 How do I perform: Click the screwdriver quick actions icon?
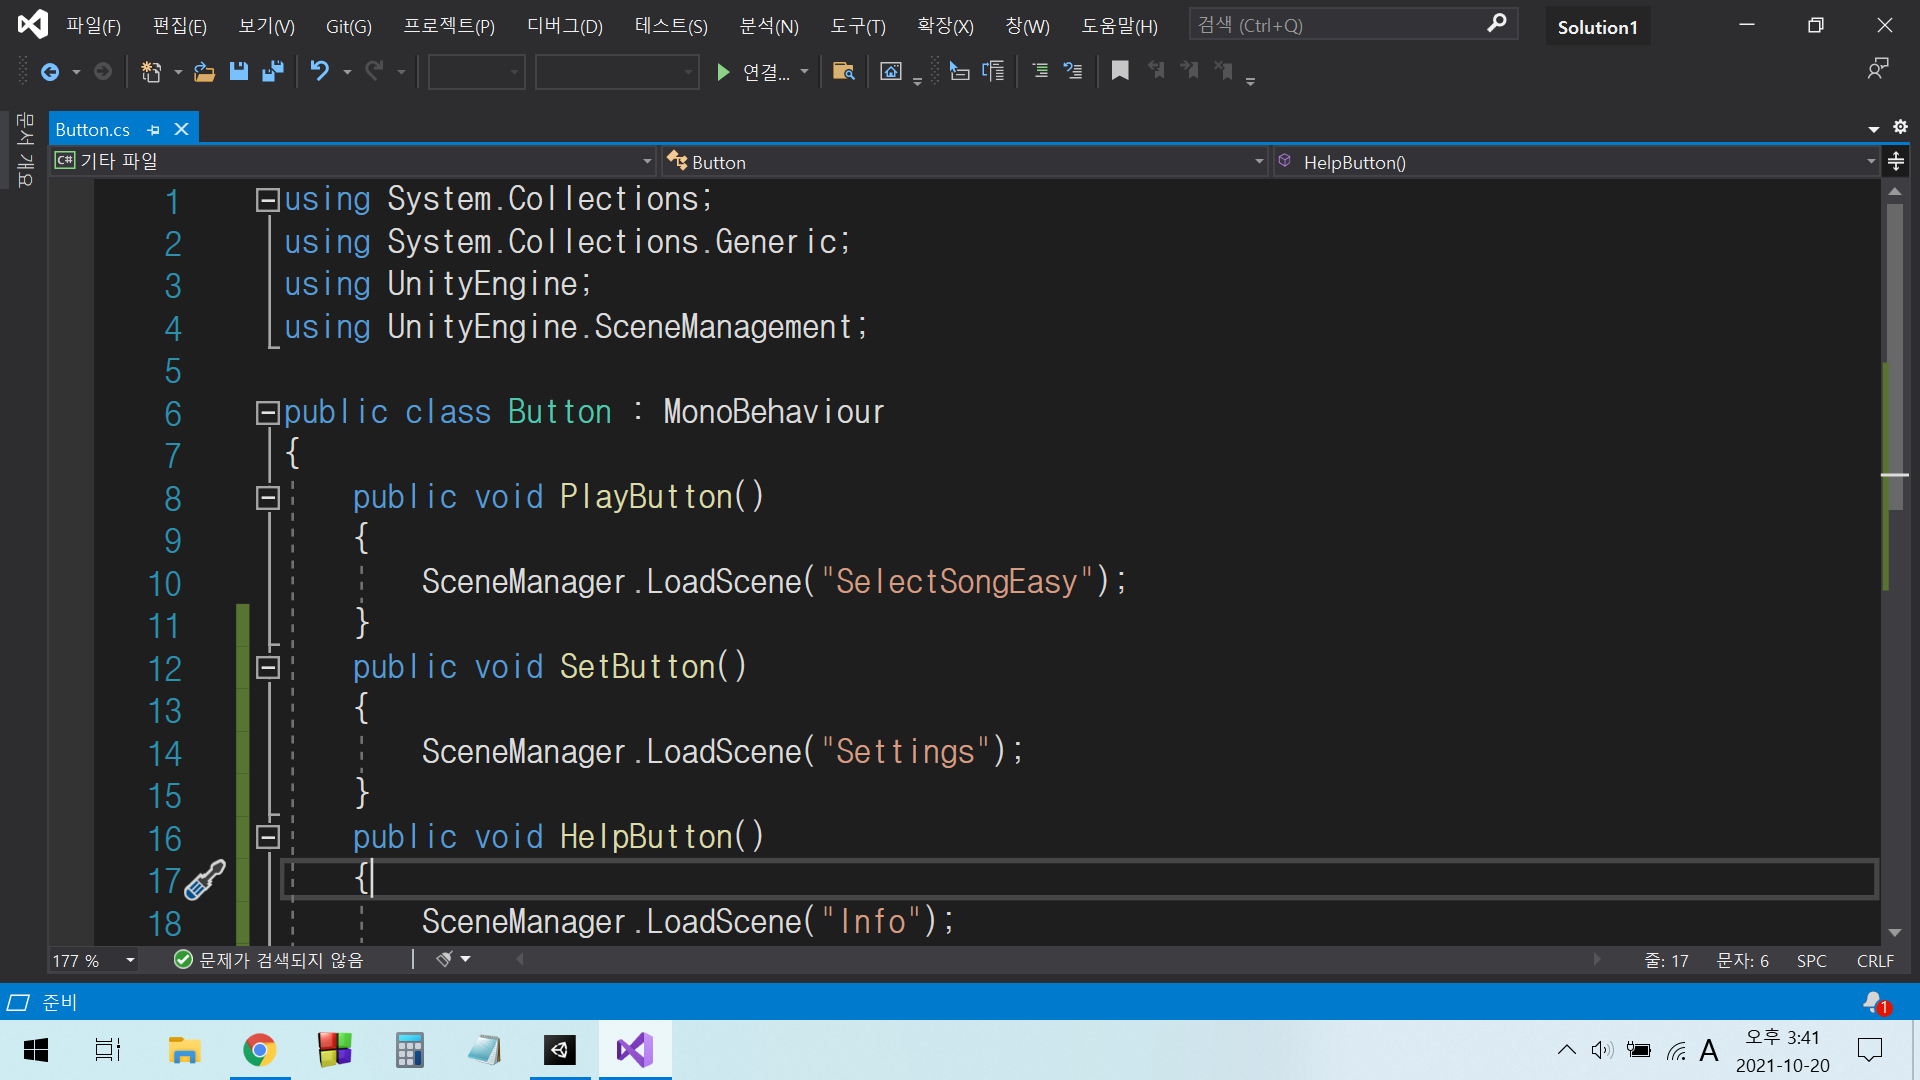[205, 880]
